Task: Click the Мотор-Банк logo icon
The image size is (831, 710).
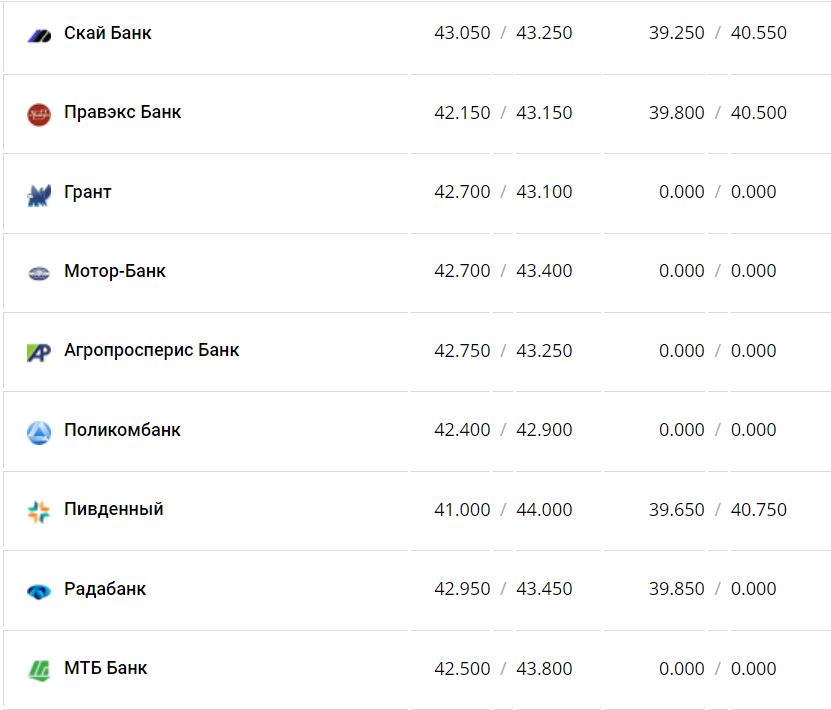Action: pyautogui.click(x=39, y=273)
